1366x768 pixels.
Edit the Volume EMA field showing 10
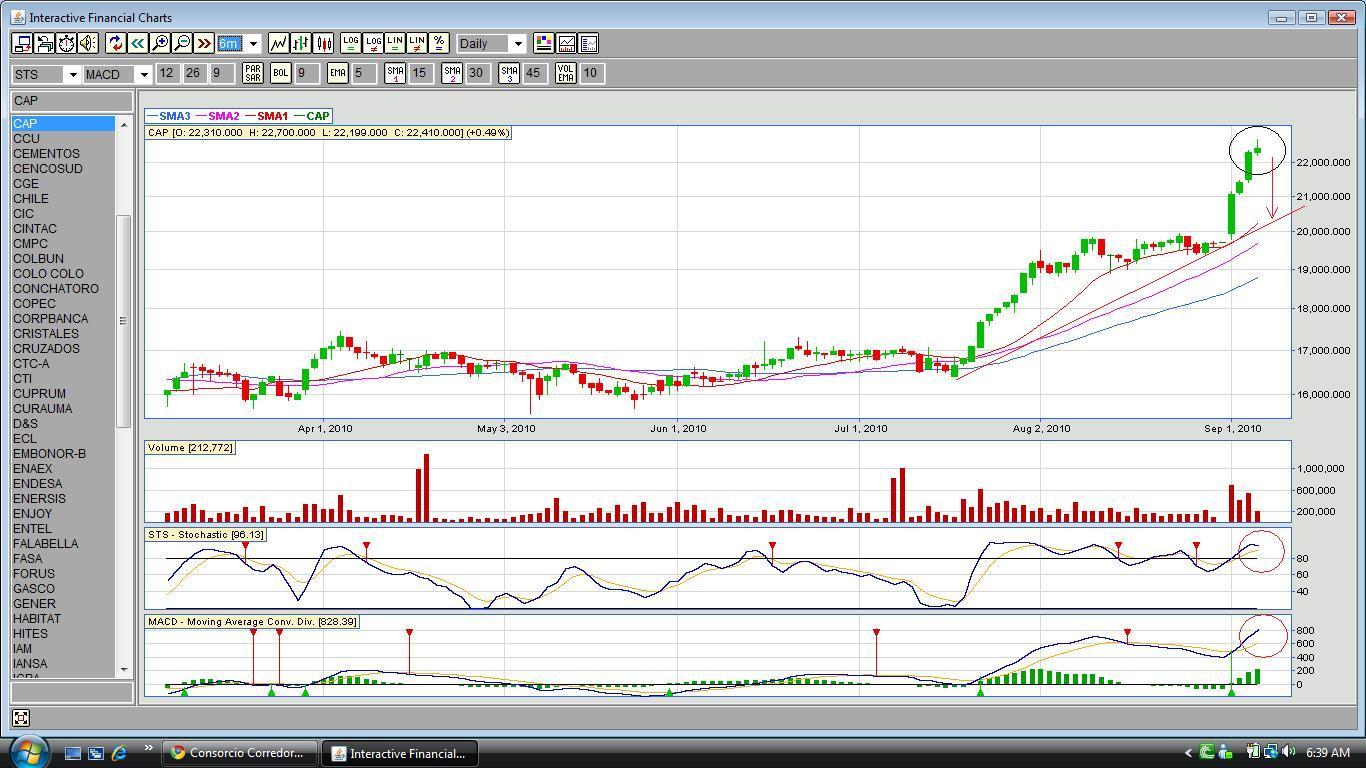pos(591,73)
